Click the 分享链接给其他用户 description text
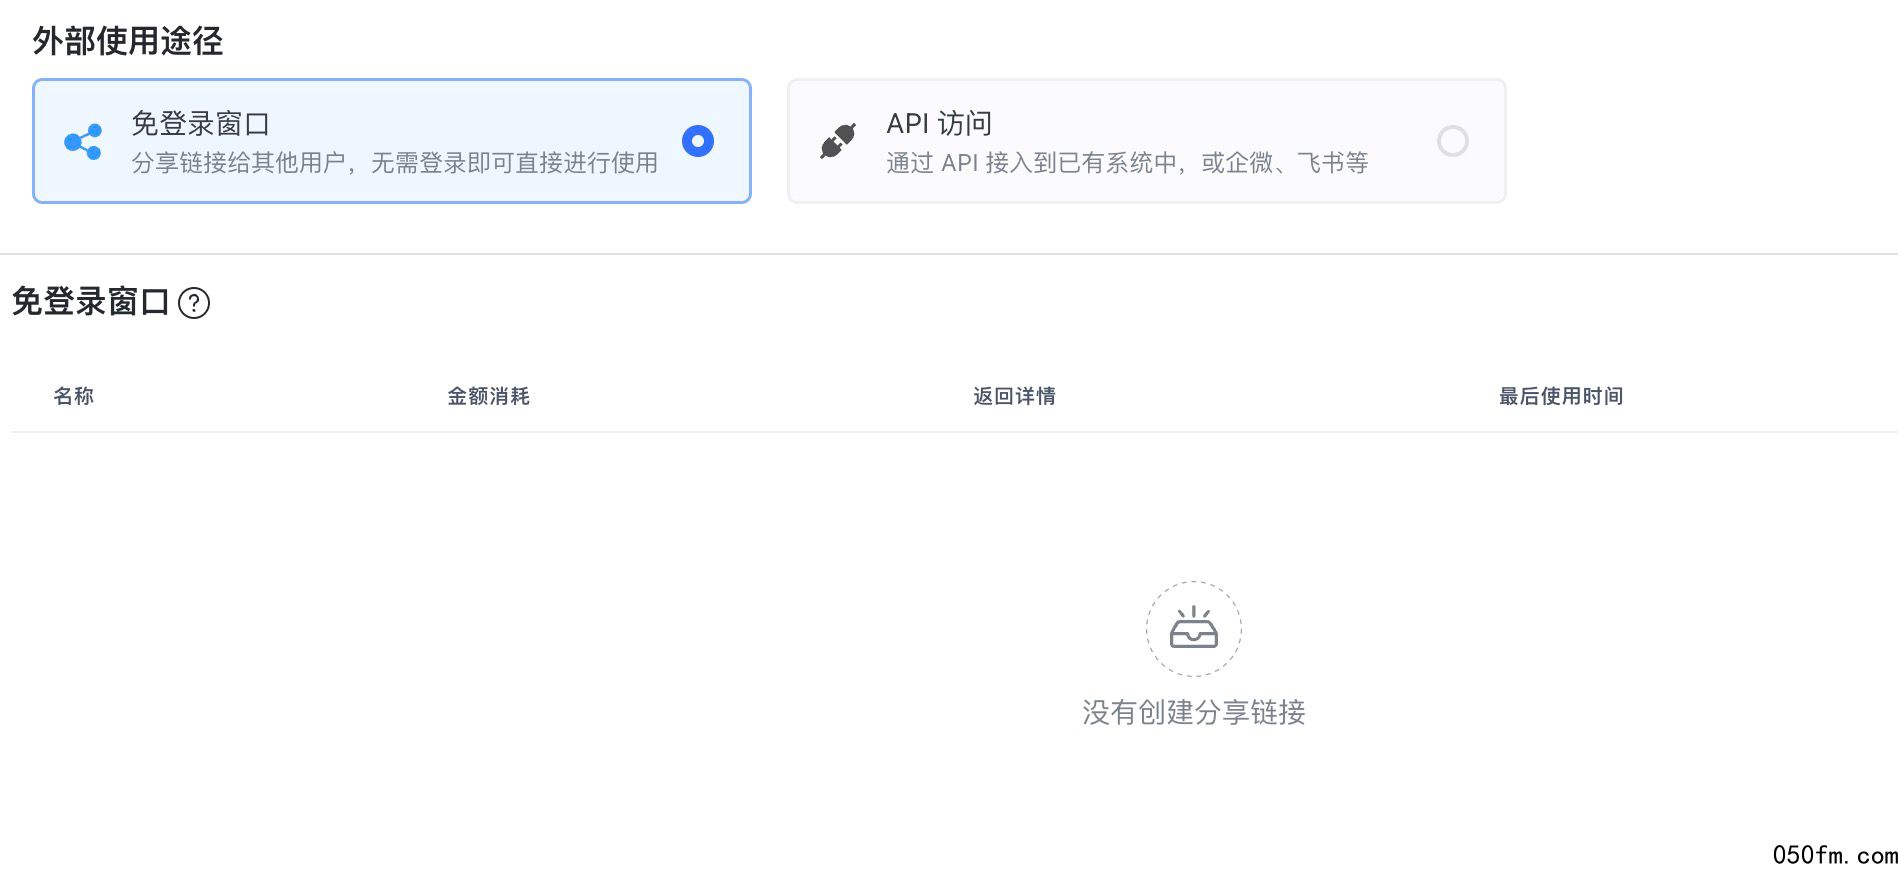 [395, 163]
